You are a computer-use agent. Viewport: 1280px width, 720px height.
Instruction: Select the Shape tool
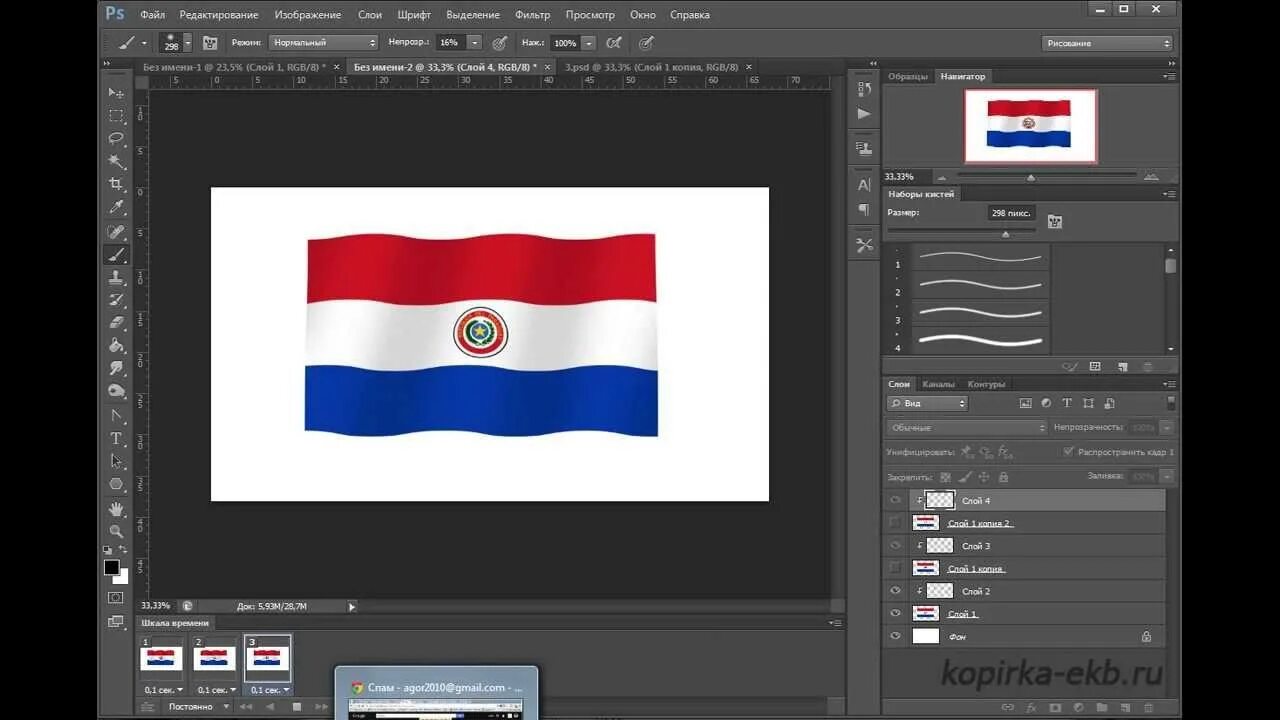[116, 485]
